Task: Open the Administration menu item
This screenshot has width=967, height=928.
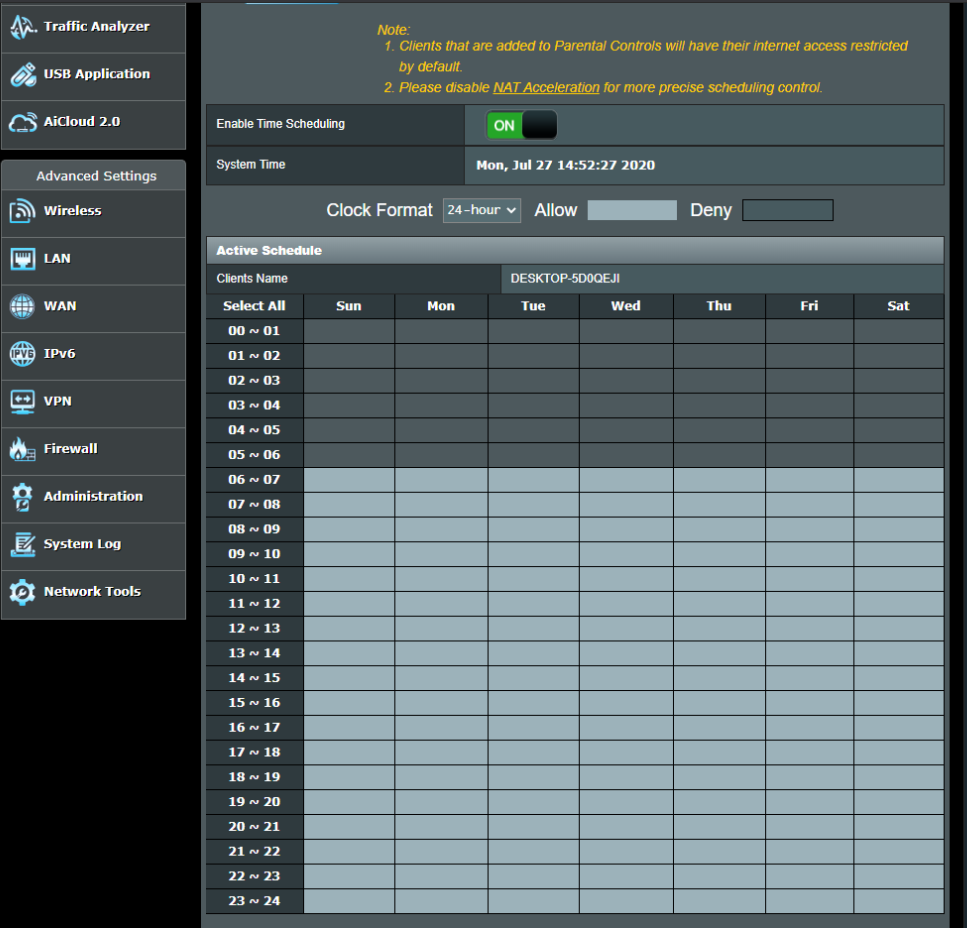Action: click(x=93, y=497)
